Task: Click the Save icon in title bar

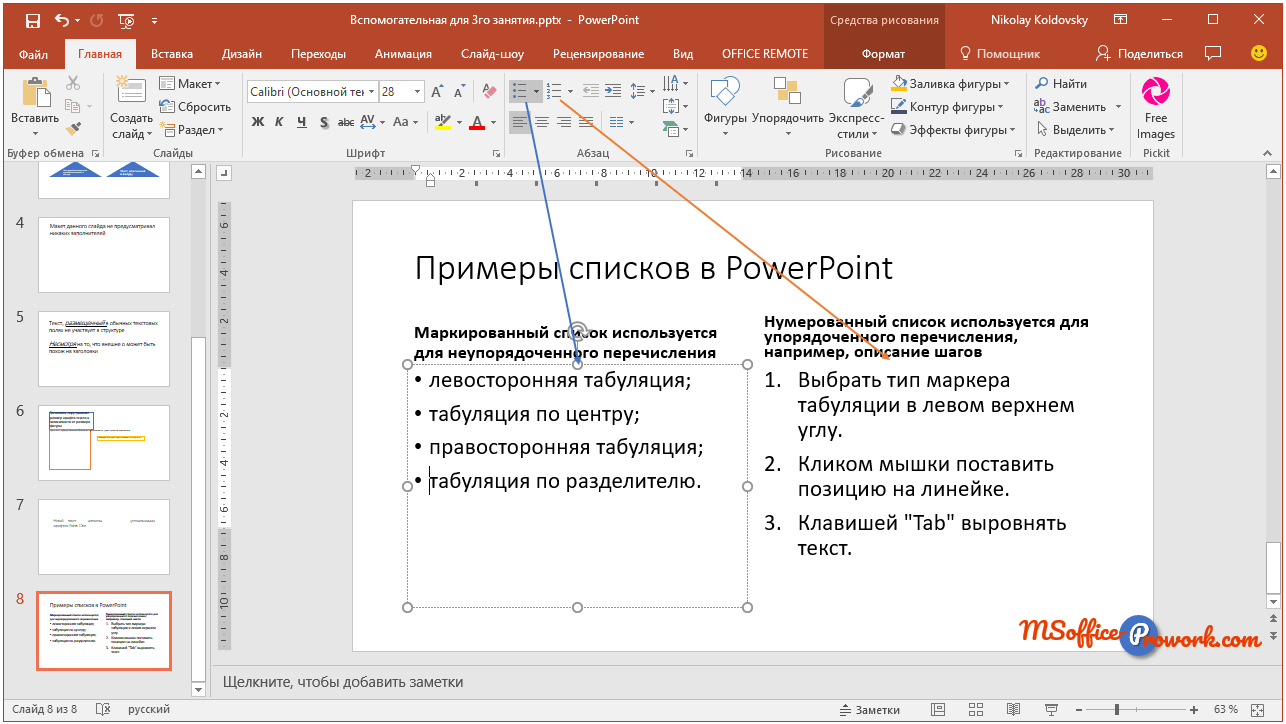Action: 33,19
